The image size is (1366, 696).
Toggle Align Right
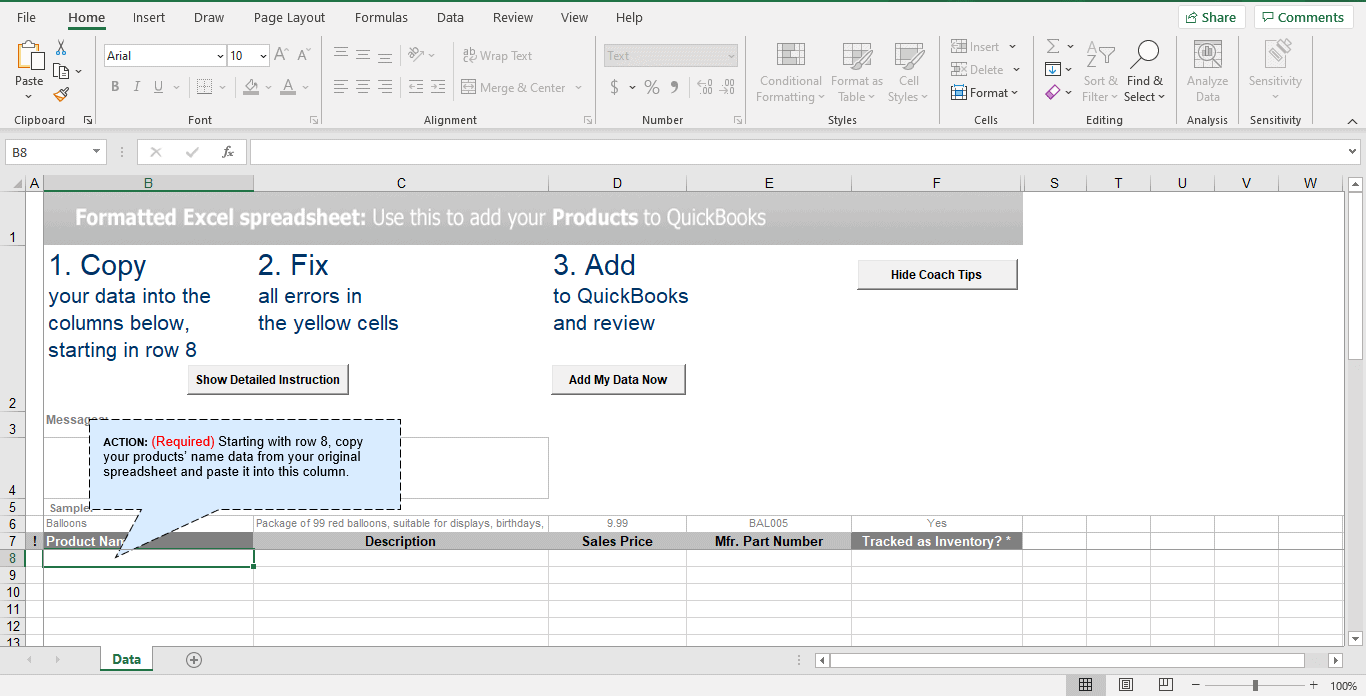(x=385, y=87)
